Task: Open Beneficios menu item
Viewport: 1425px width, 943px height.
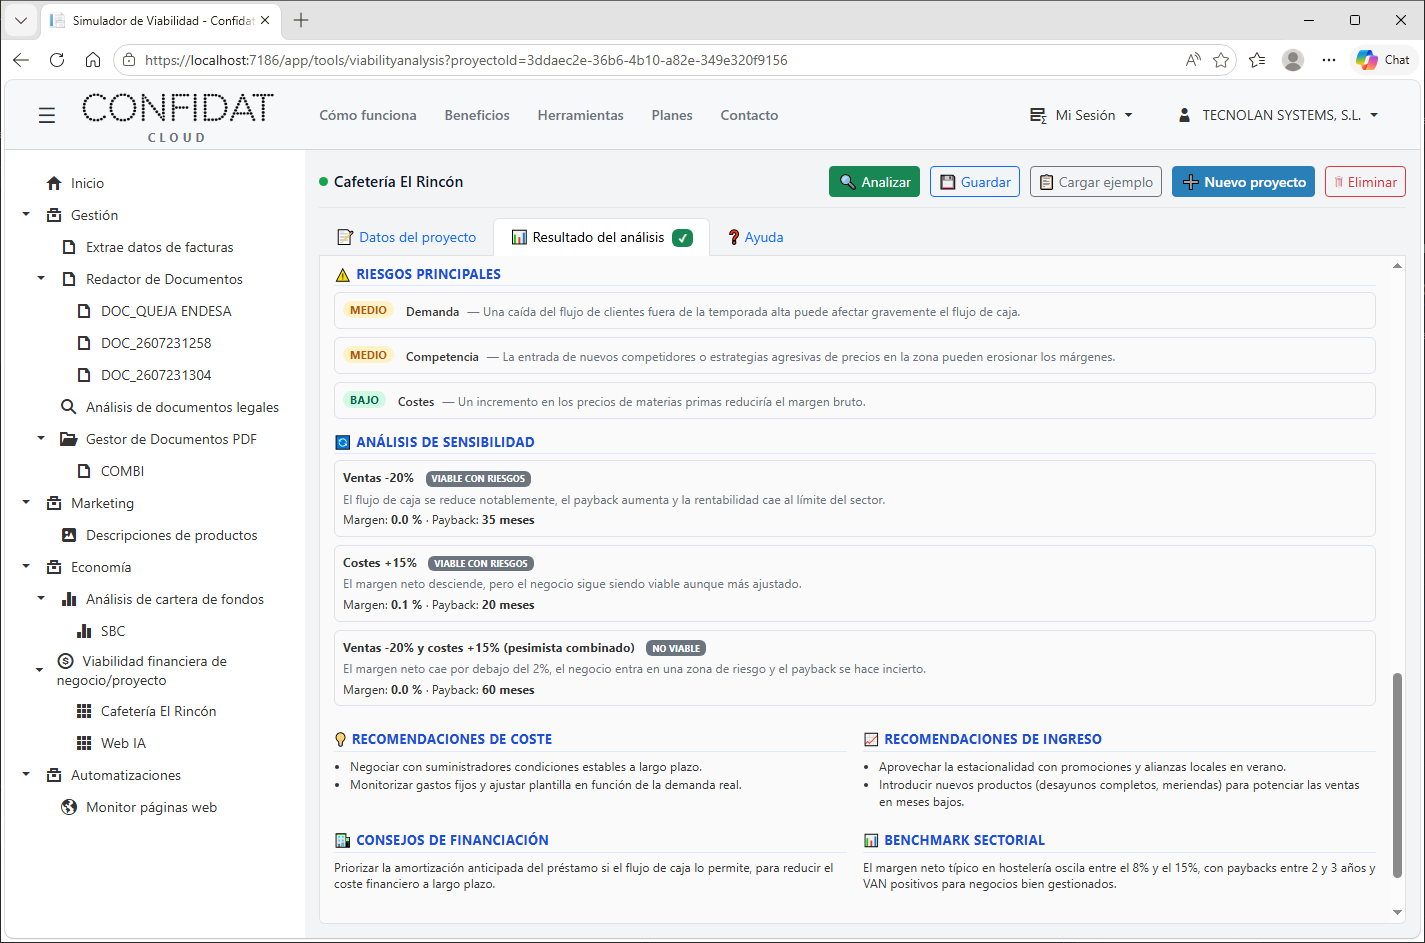Action: tap(477, 116)
